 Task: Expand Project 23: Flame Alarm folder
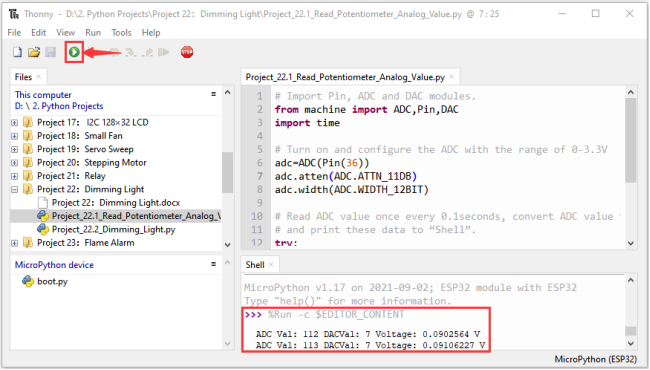[15, 243]
